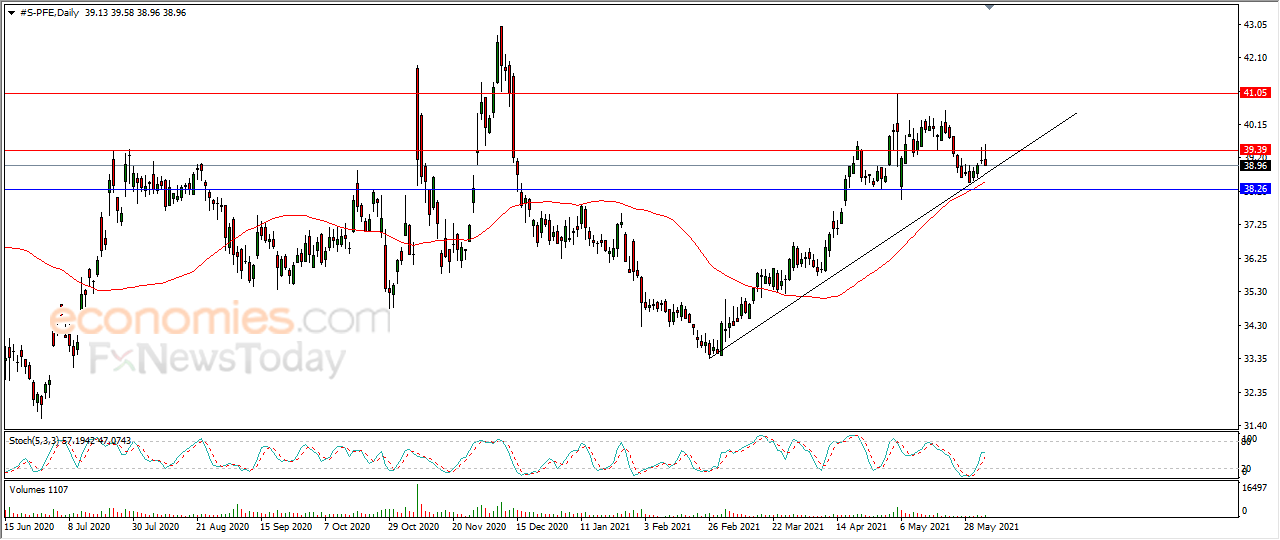Click the 28 May 2021 date label

[991, 525]
